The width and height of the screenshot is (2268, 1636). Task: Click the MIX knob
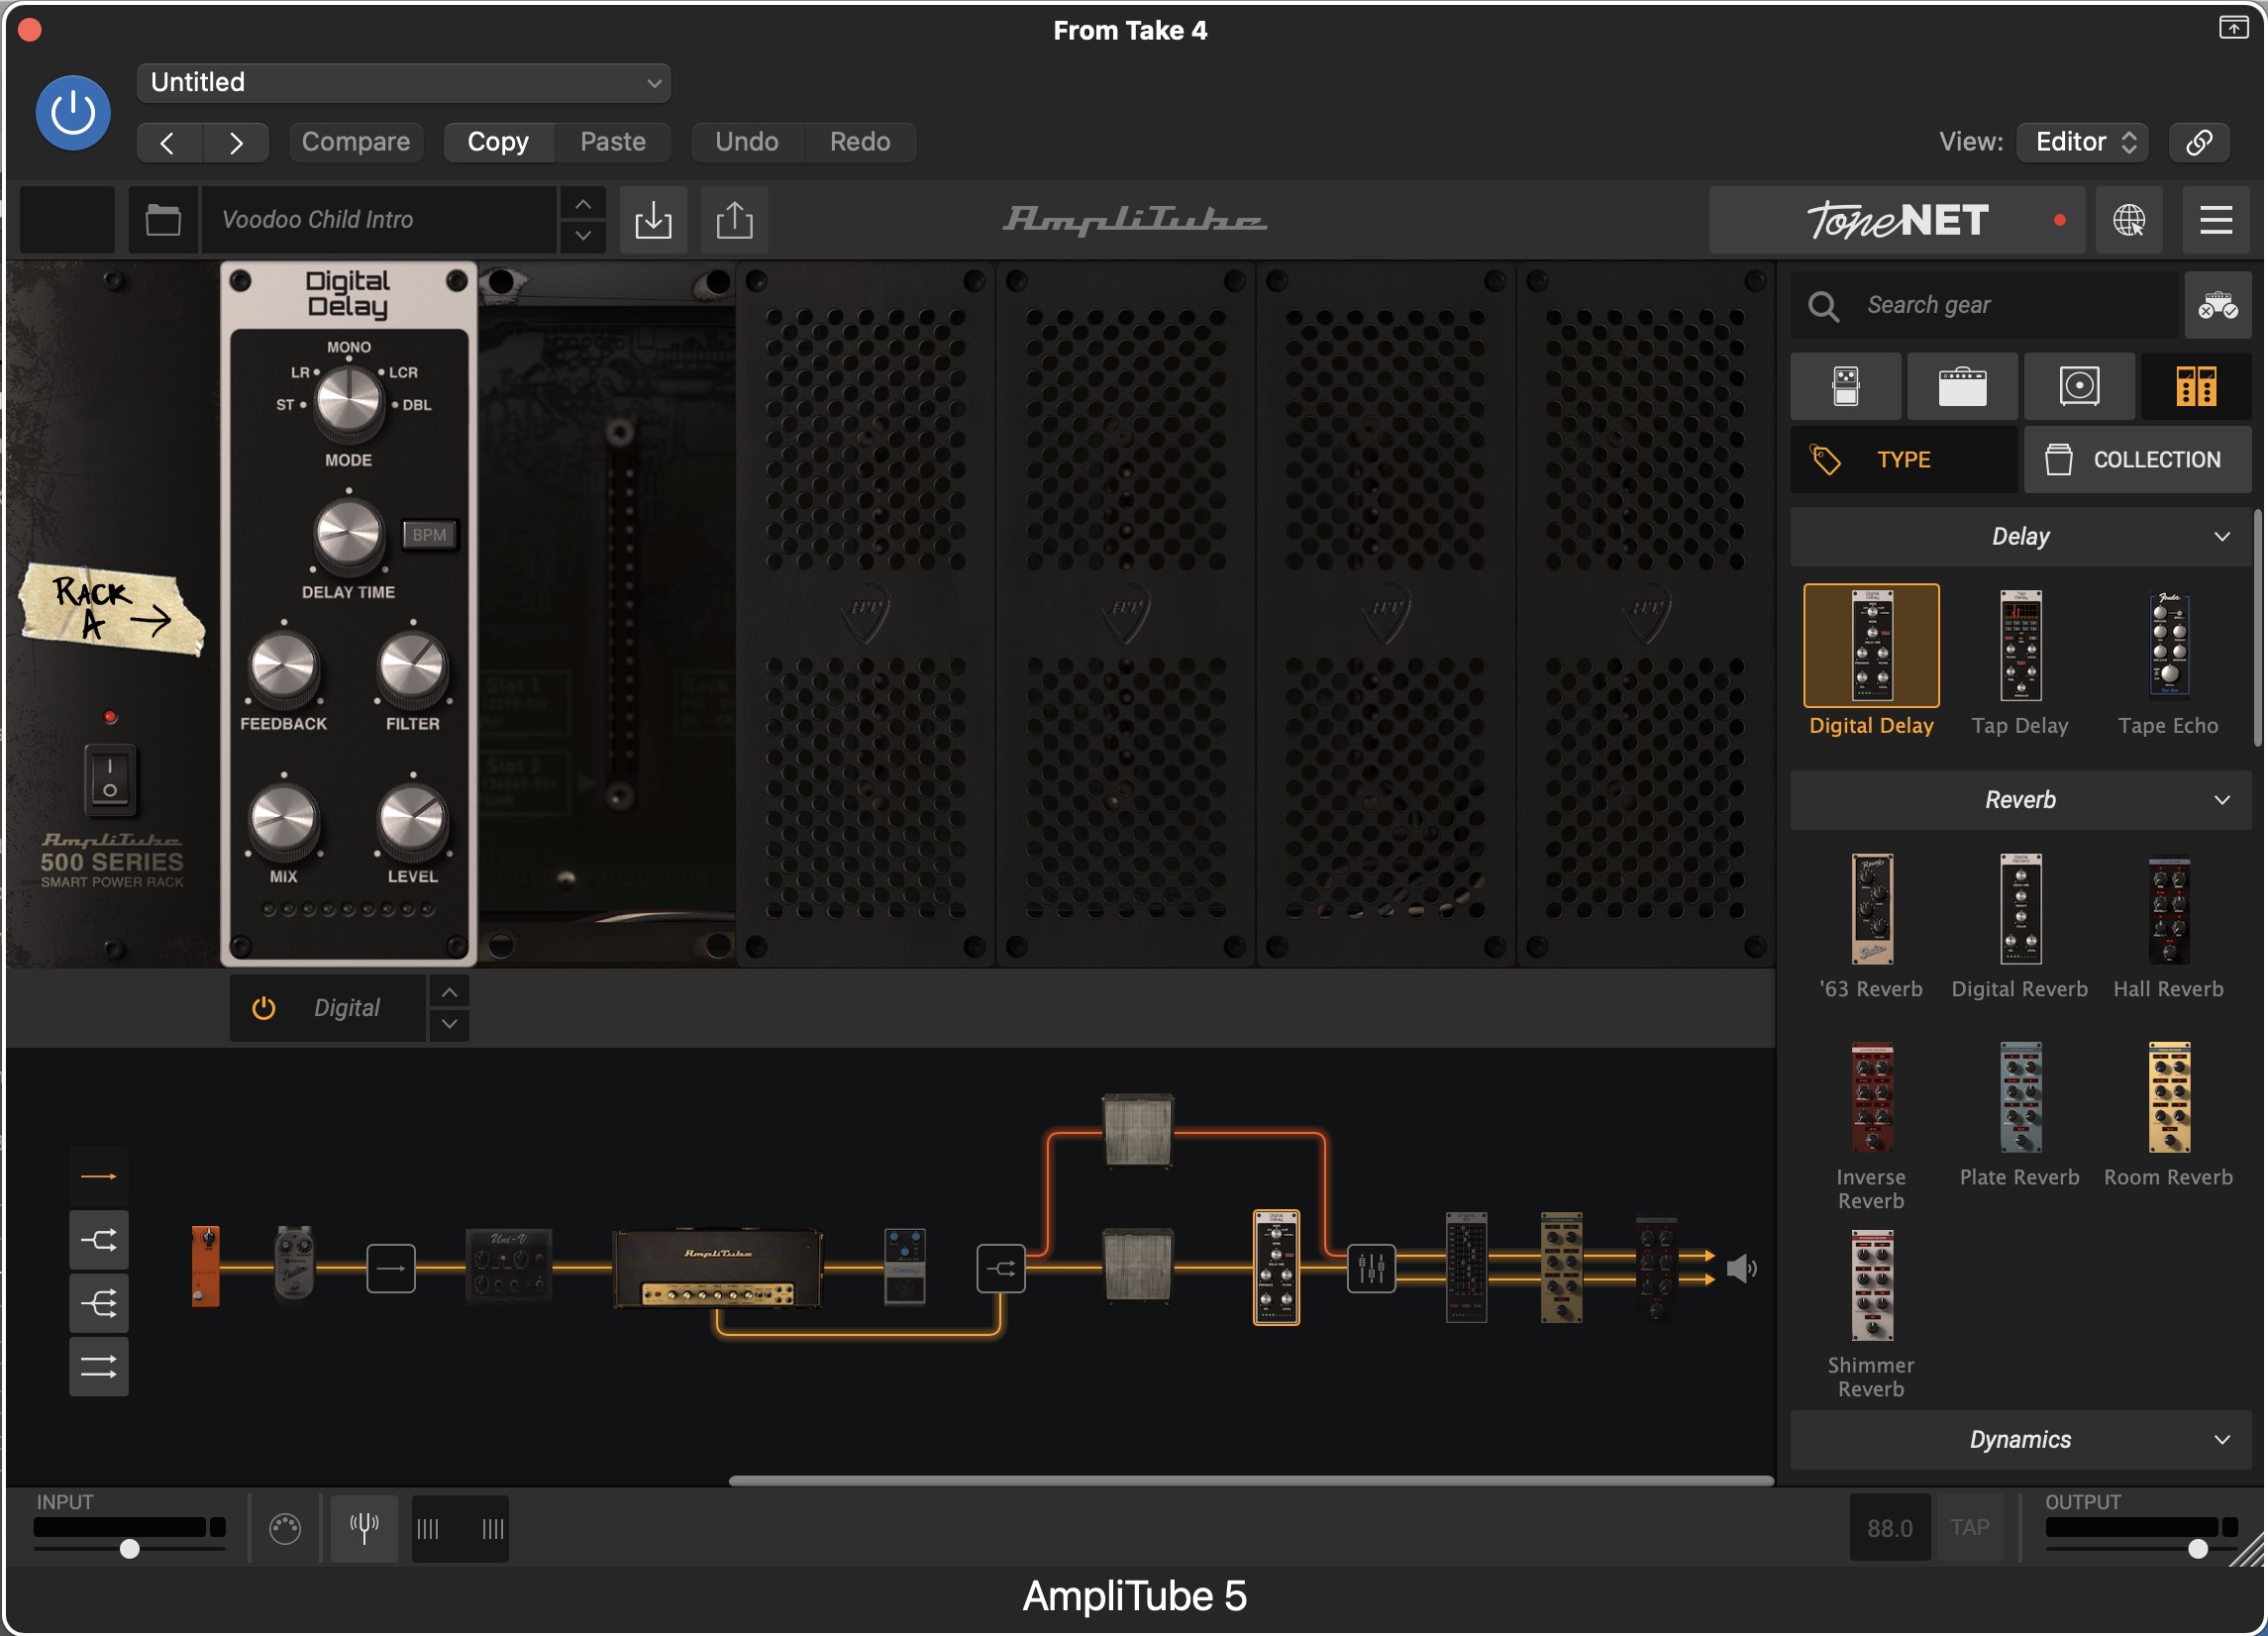(x=283, y=819)
